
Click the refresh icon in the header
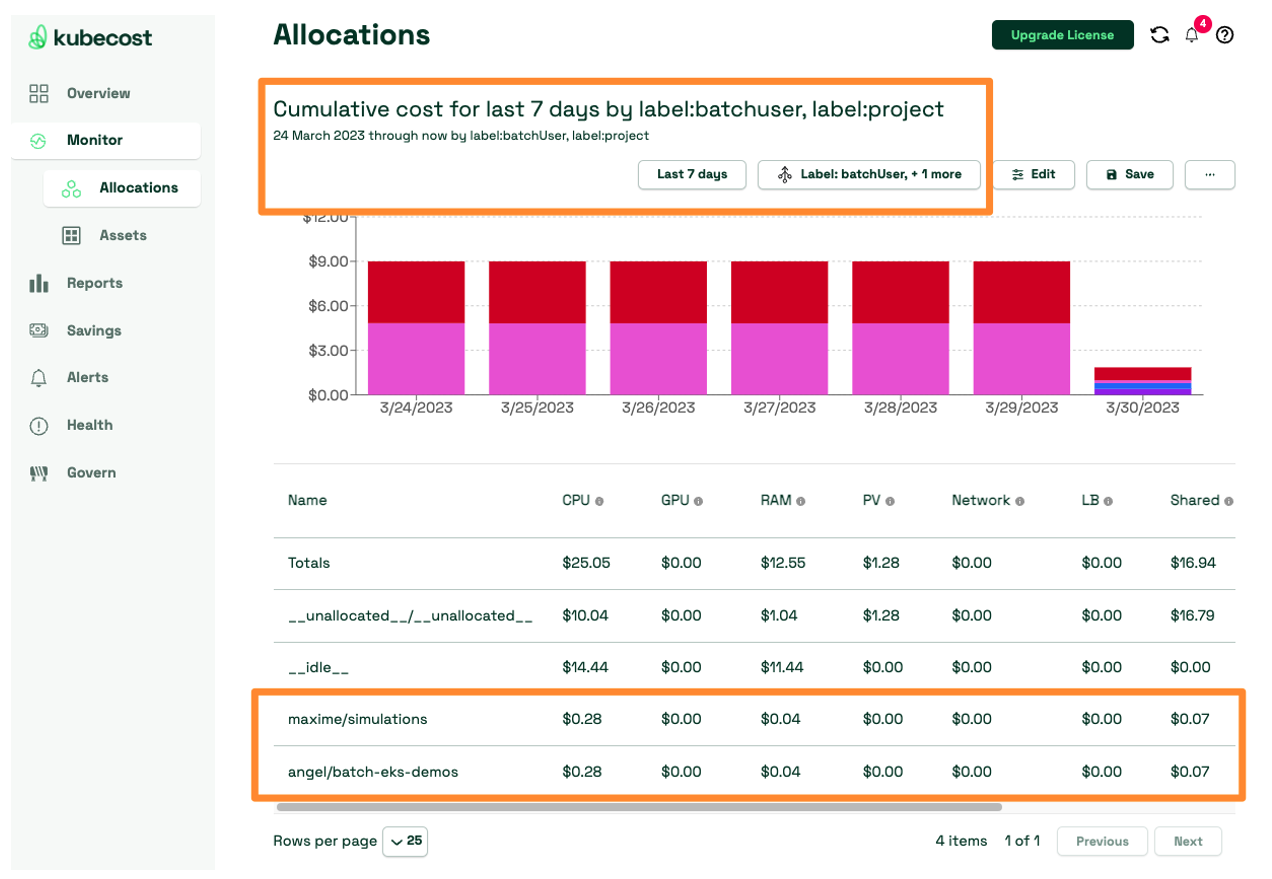point(1159,34)
